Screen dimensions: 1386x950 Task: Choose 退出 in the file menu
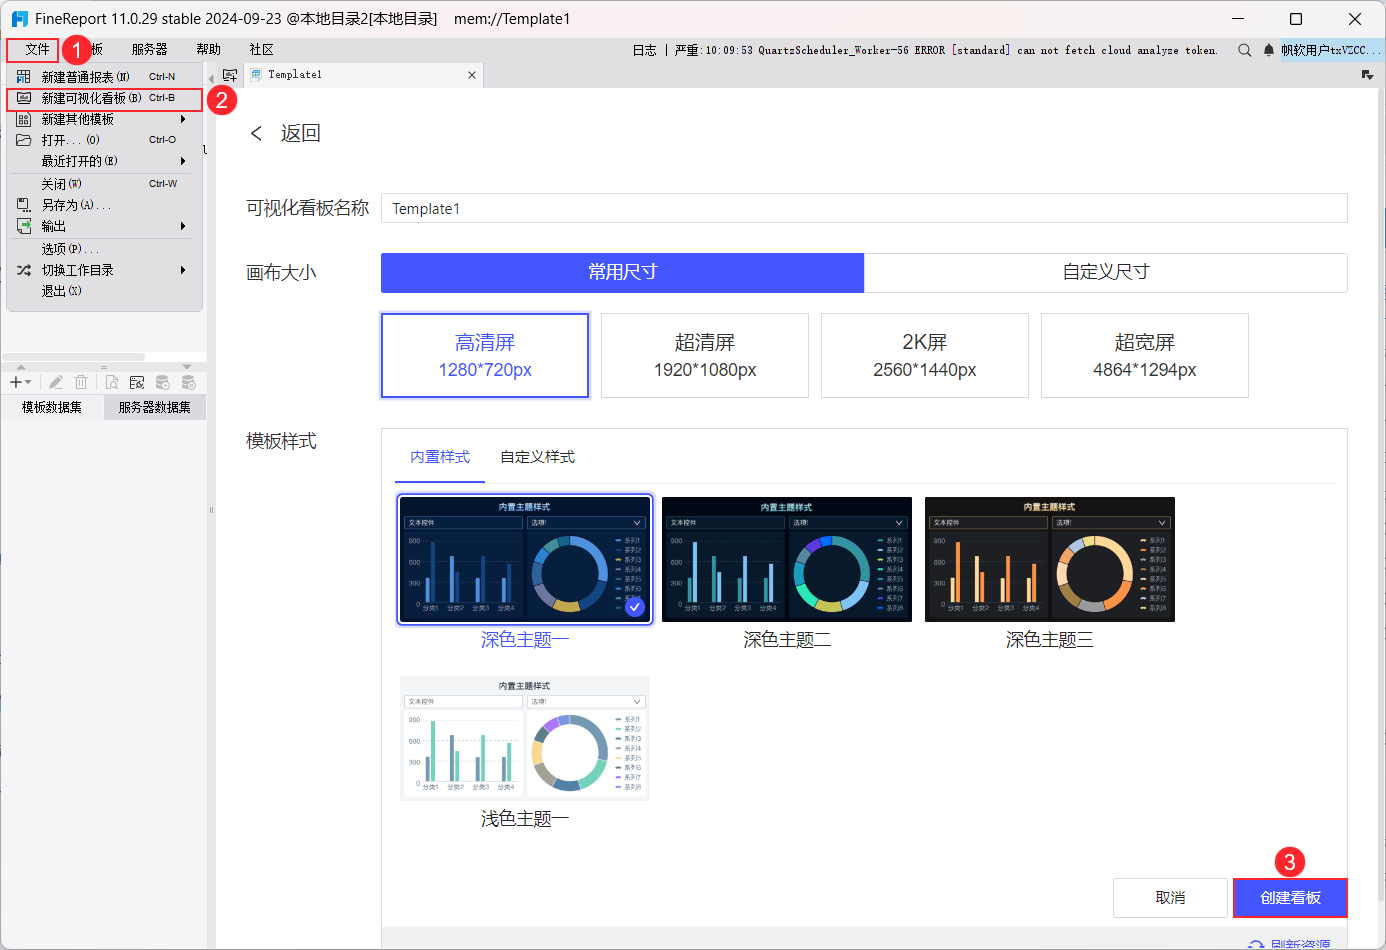coord(105,291)
